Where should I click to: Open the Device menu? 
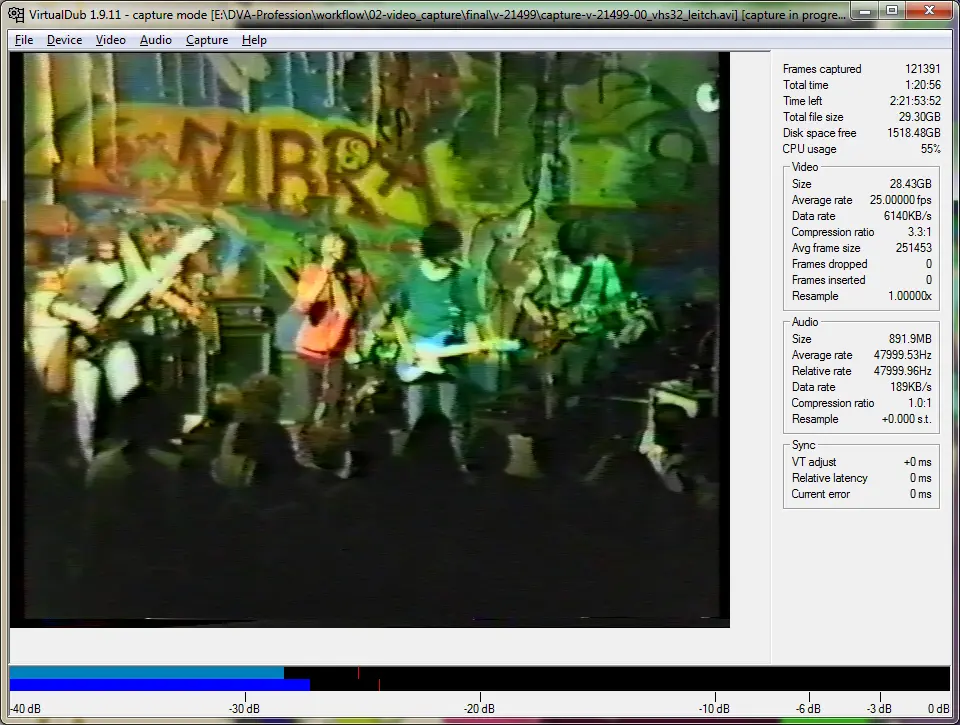64,40
